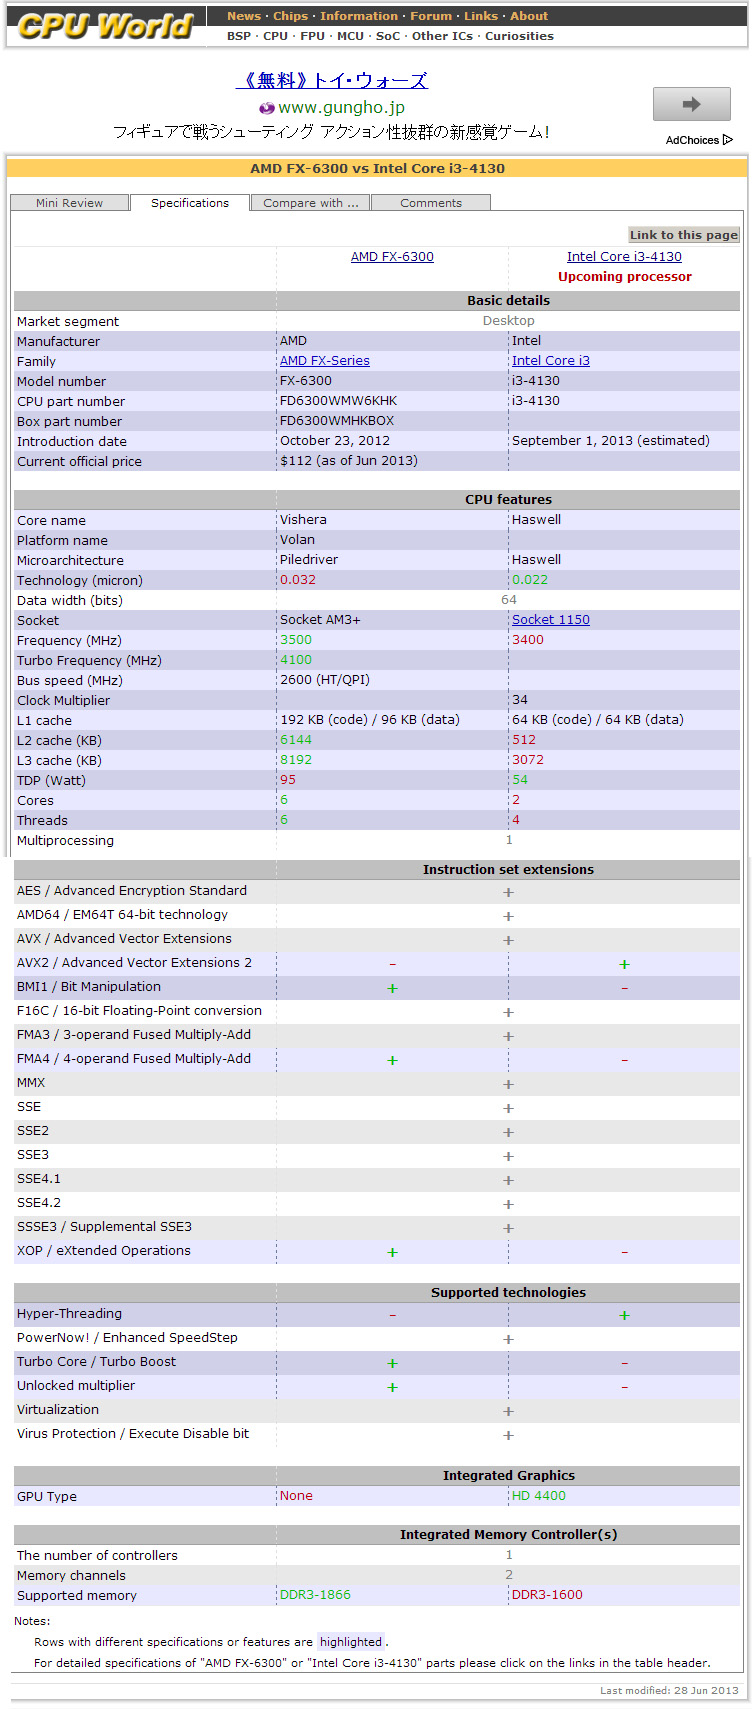Click the 3072 L3 cache value
The width and height of the screenshot is (753, 1709).
coord(528,760)
